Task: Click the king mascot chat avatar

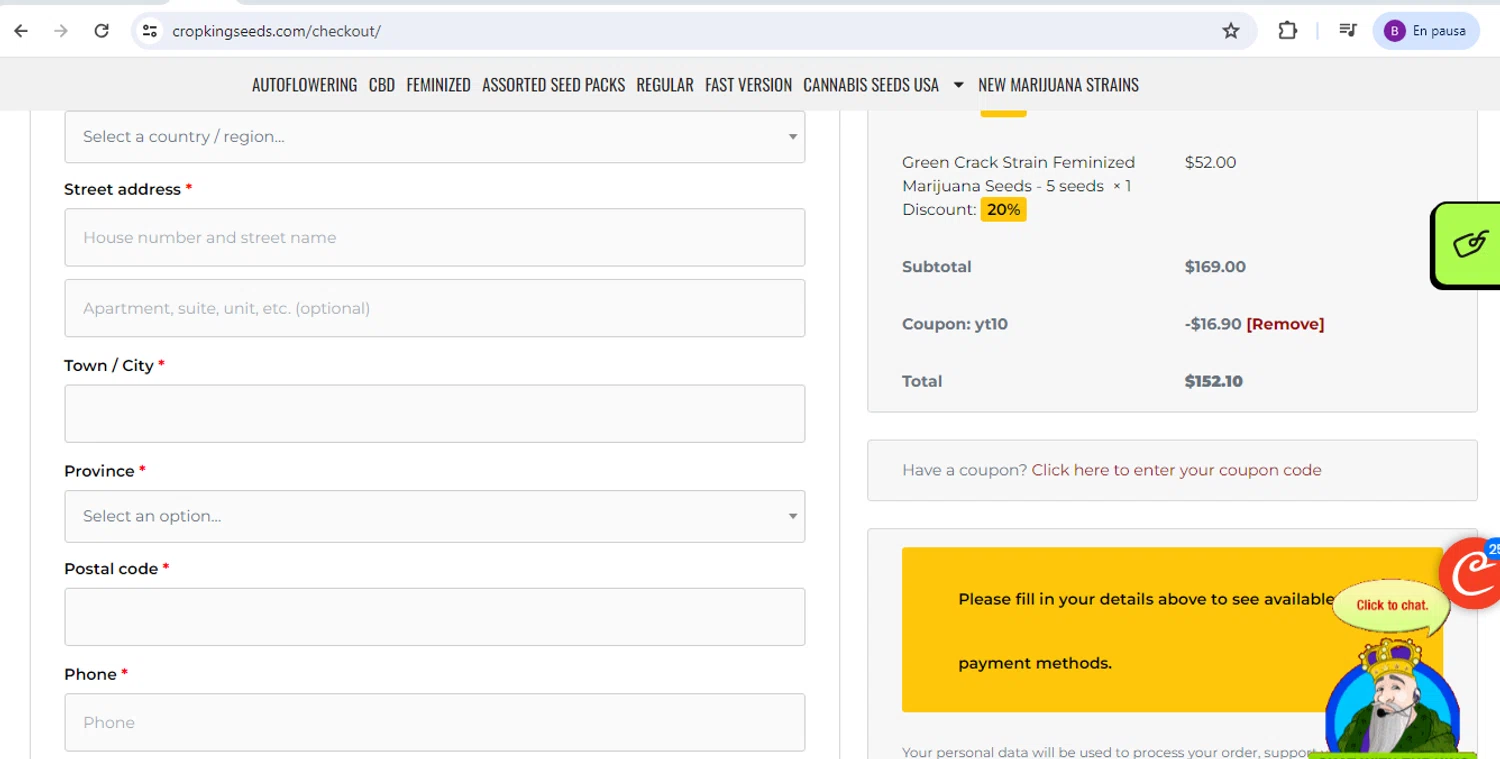Action: (x=1392, y=698)
